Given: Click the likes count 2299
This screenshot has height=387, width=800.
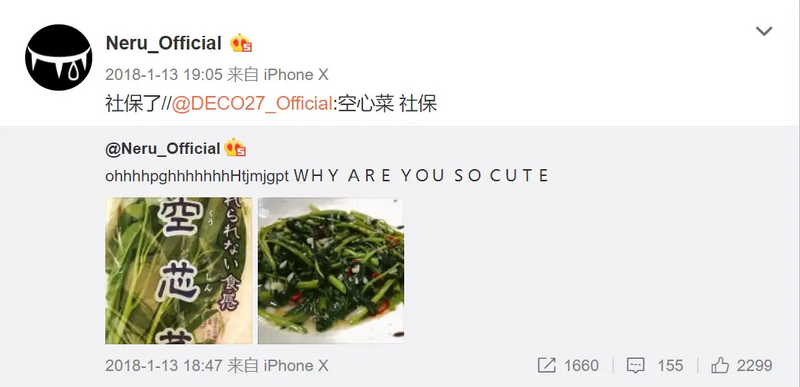Looking at the screenshot, I should [755, 366].
